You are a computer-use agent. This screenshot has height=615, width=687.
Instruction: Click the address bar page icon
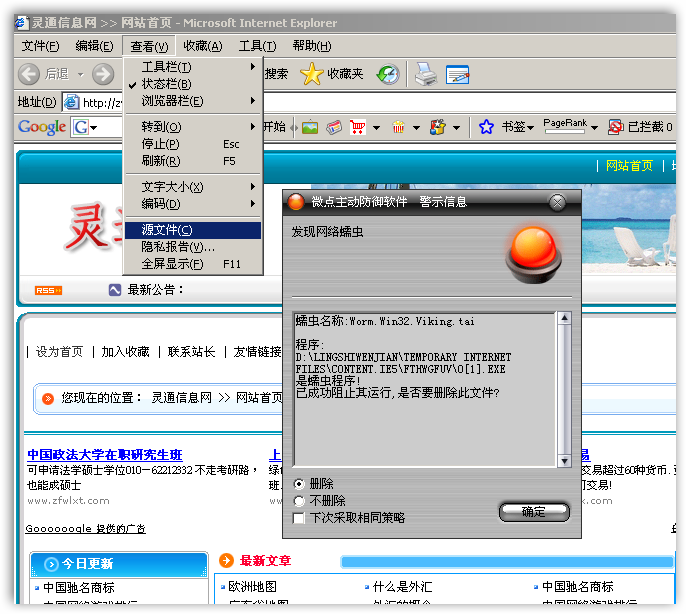[x=71, y=102]
